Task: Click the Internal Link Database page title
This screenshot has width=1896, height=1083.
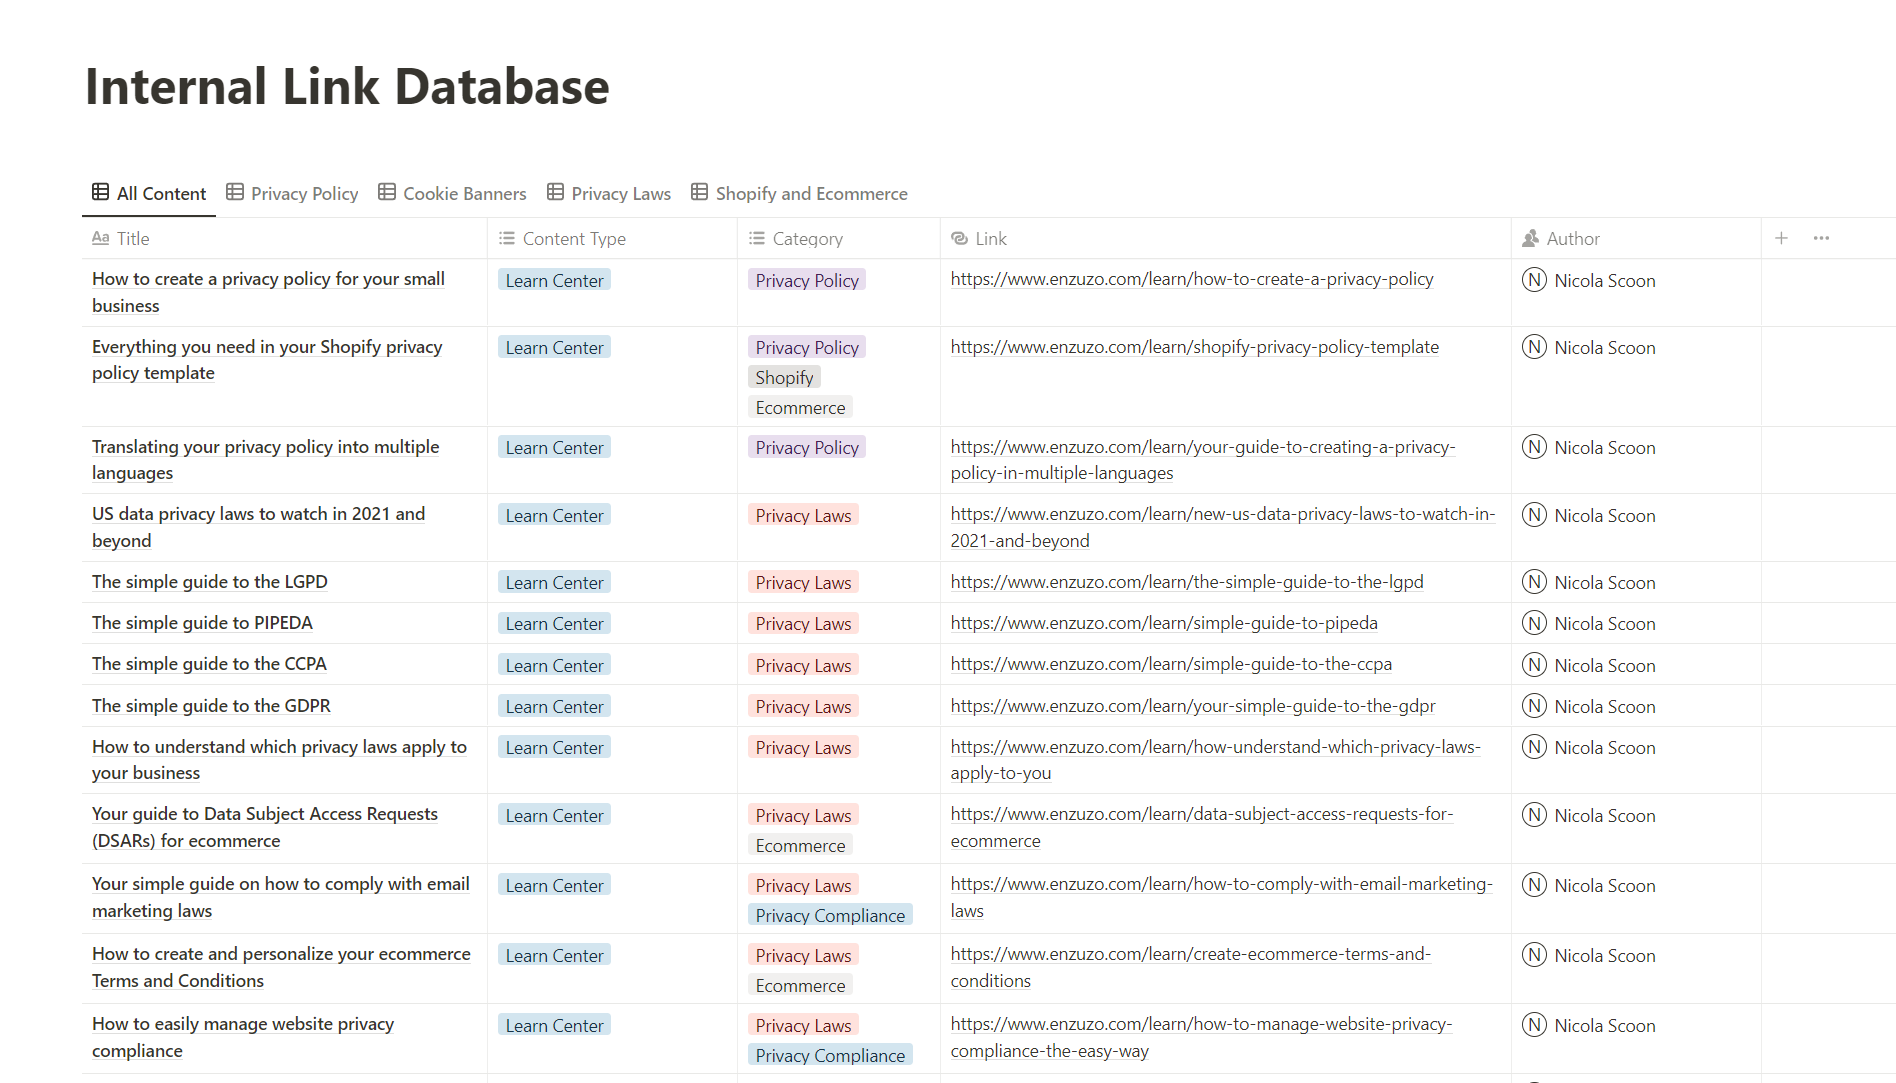Action: (x=347, y=86)
